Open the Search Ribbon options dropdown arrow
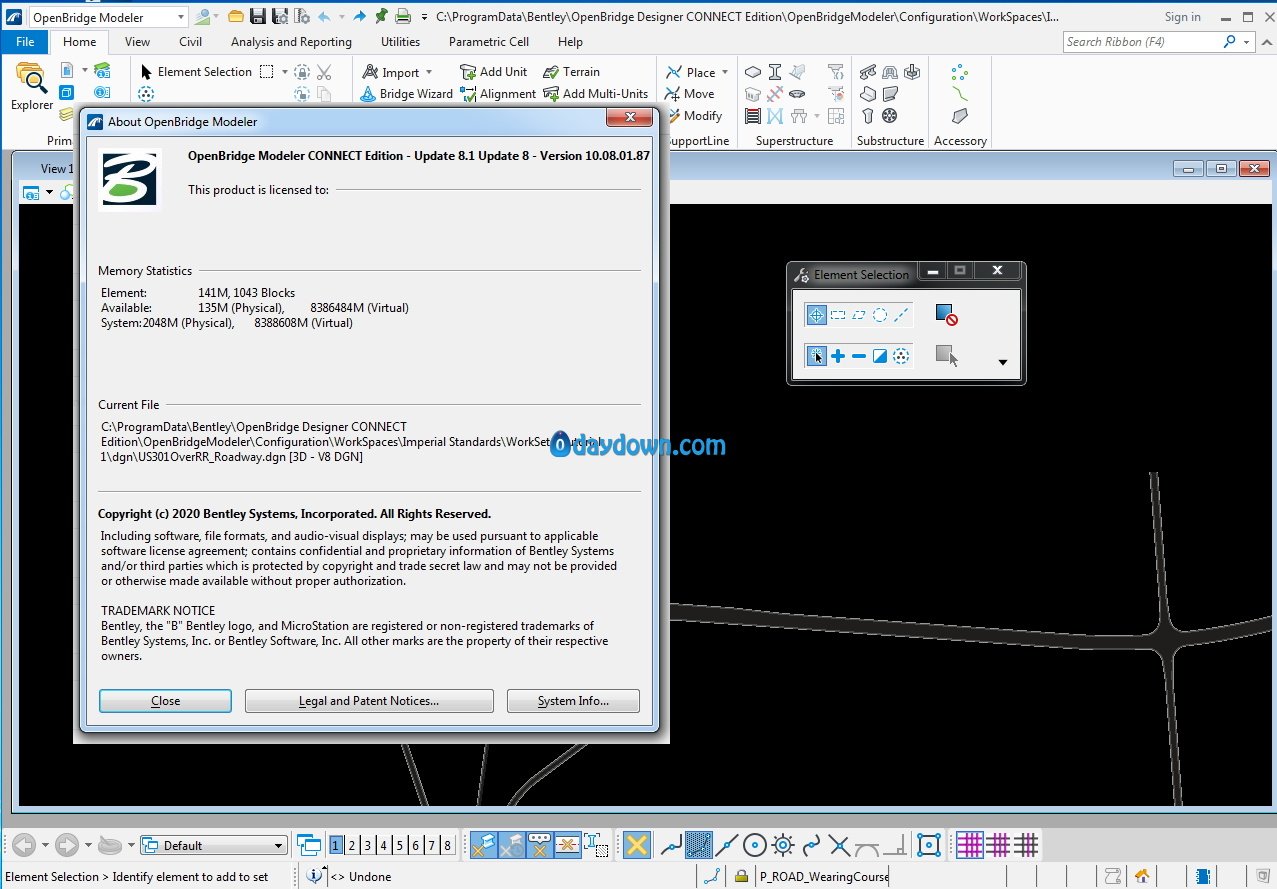This screenshot has width=1277, height=889. (1247, 42)
